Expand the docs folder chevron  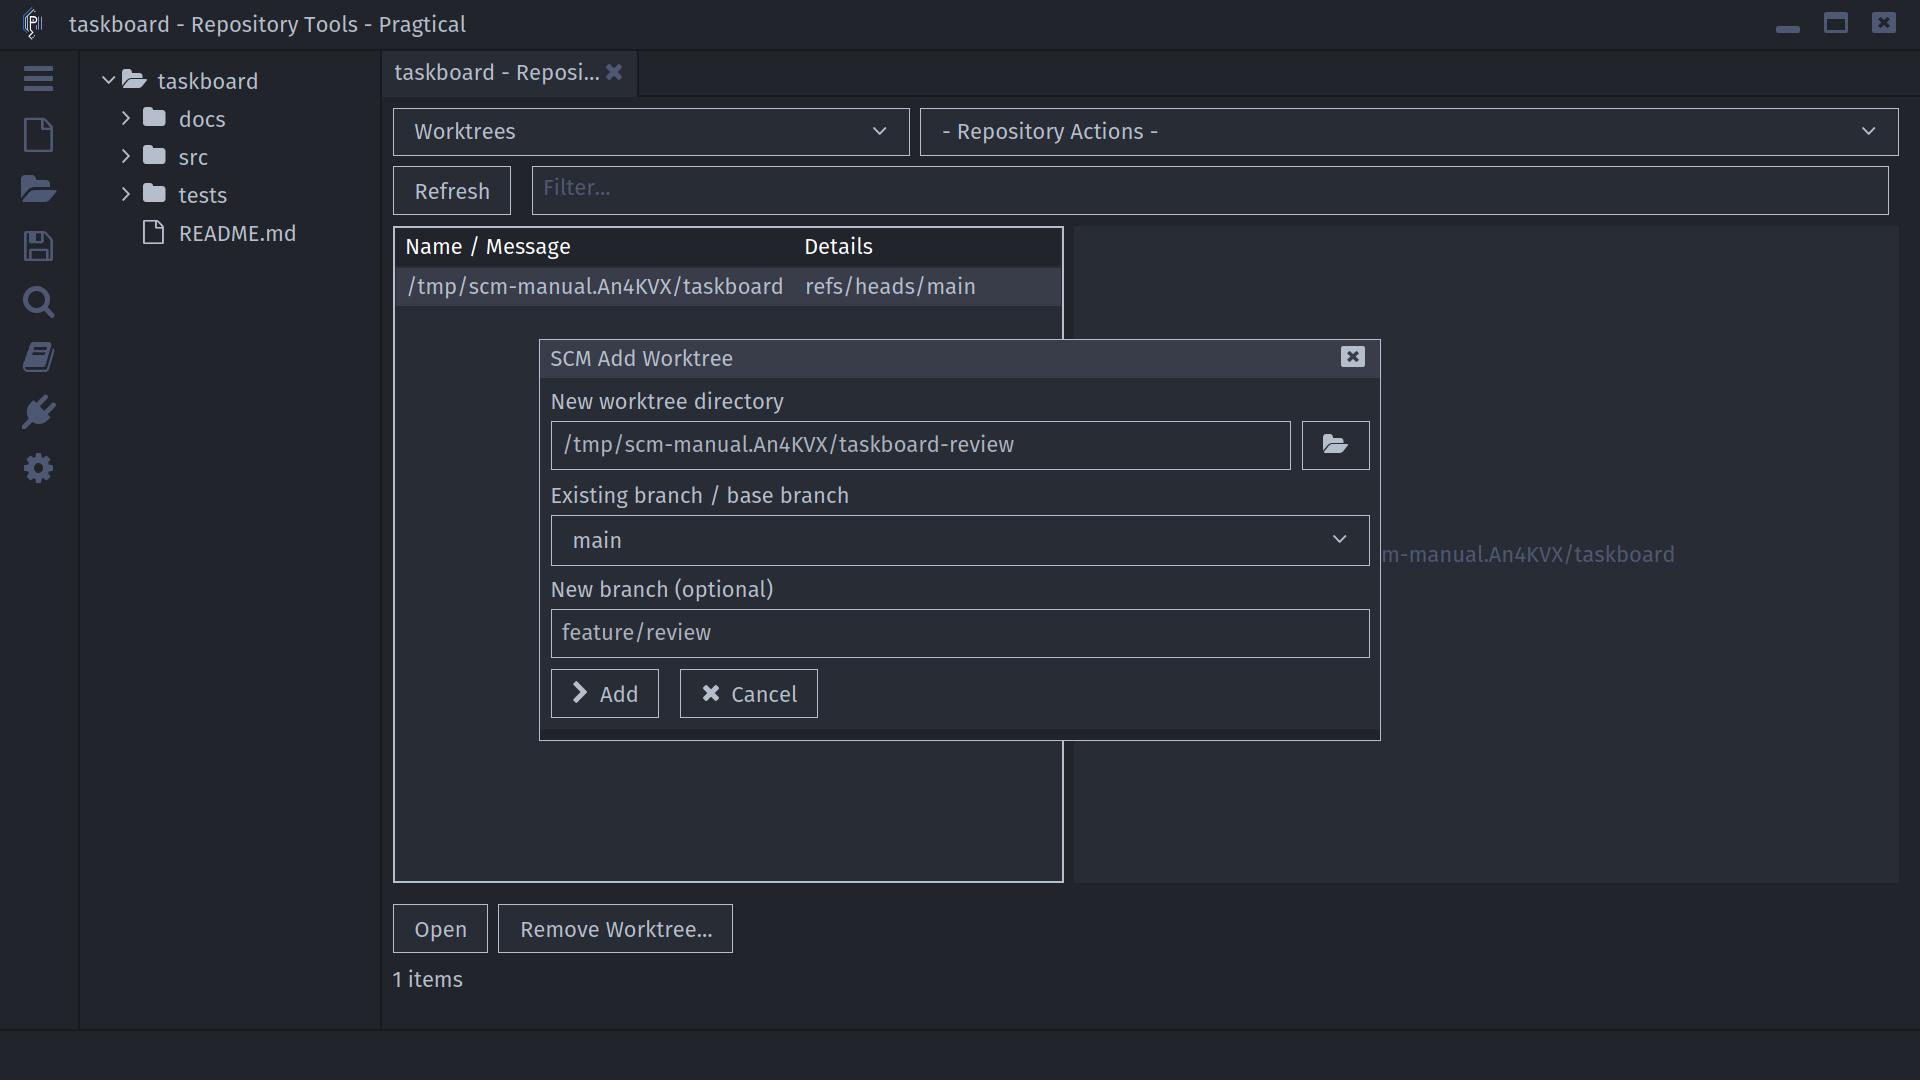126,118
